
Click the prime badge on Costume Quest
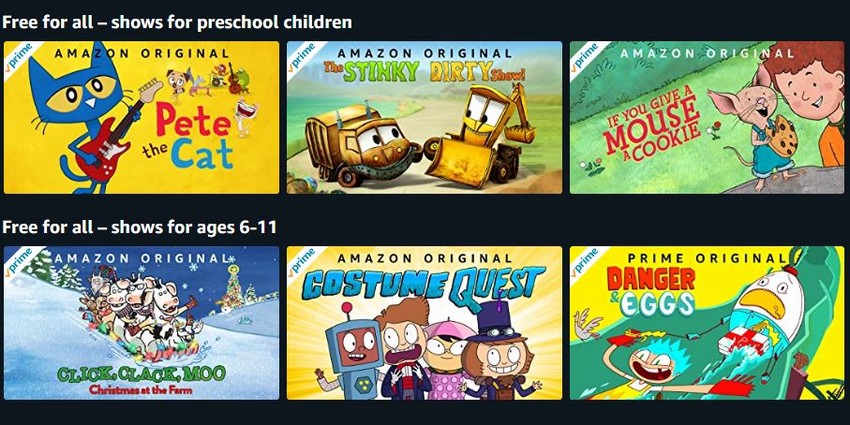pos(301,261)
